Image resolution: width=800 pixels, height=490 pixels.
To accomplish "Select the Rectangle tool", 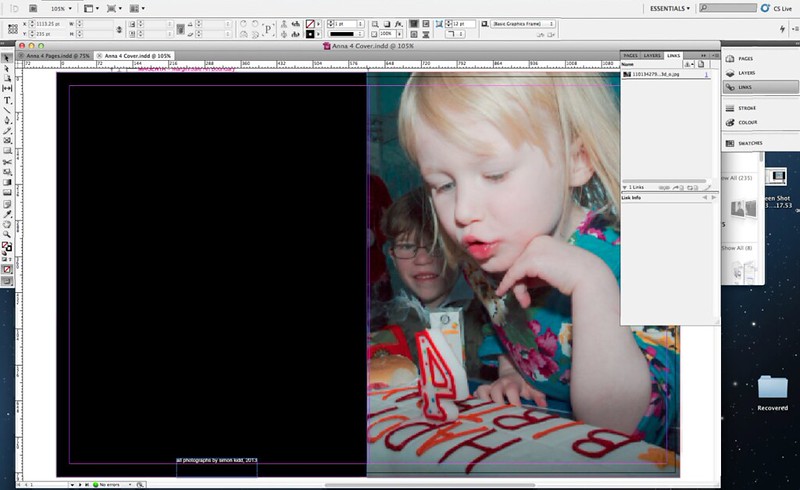I will [x=7, y=151].
